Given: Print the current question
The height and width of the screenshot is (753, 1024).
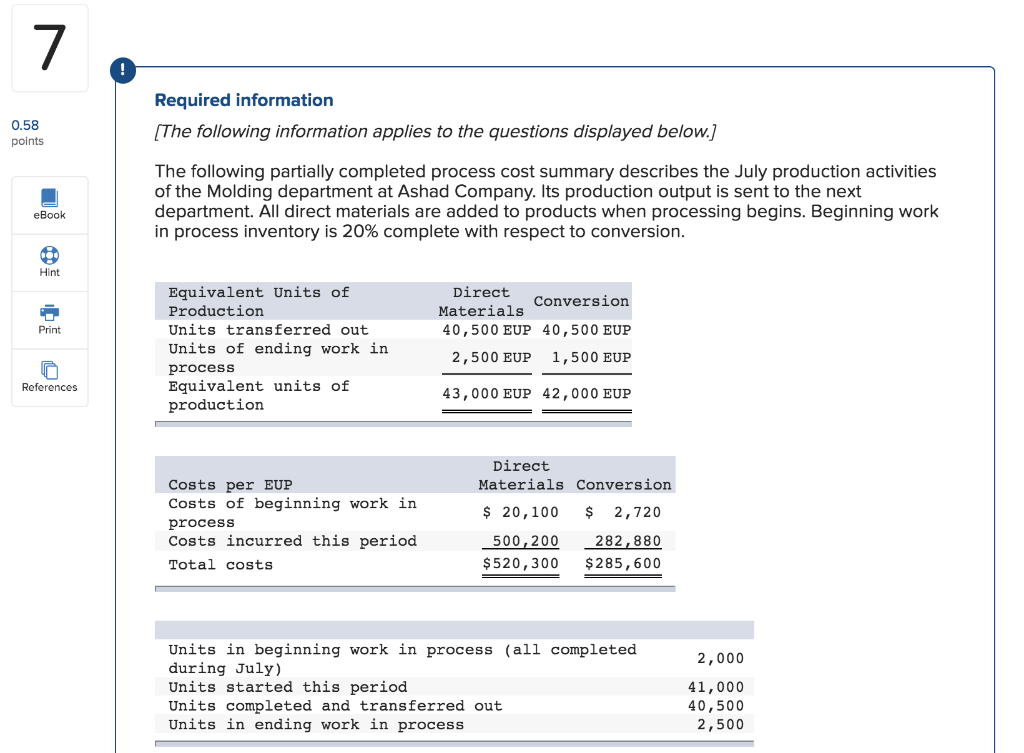Looking at the screenshot, I should pos(49,318).
